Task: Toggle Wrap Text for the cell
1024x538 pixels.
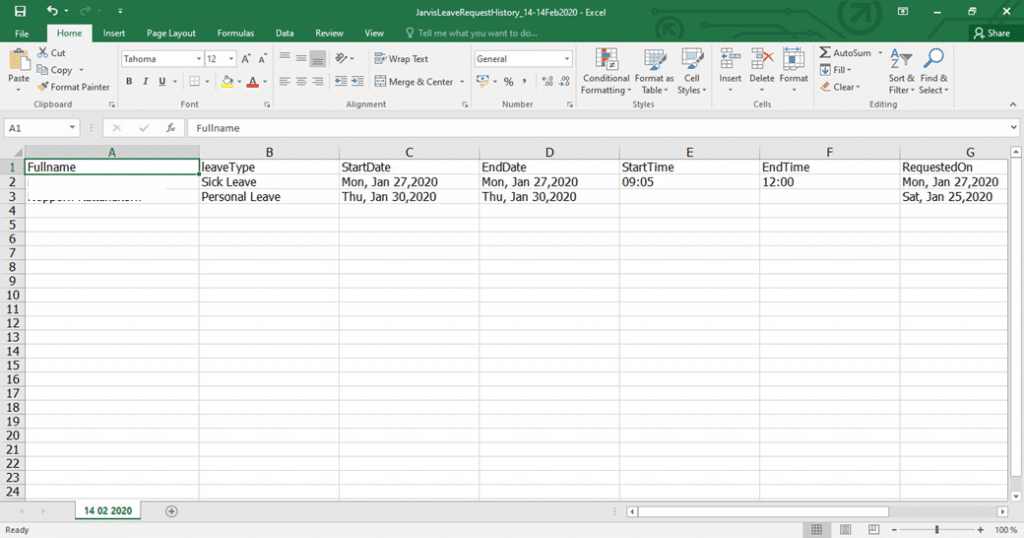Action: 401,59
